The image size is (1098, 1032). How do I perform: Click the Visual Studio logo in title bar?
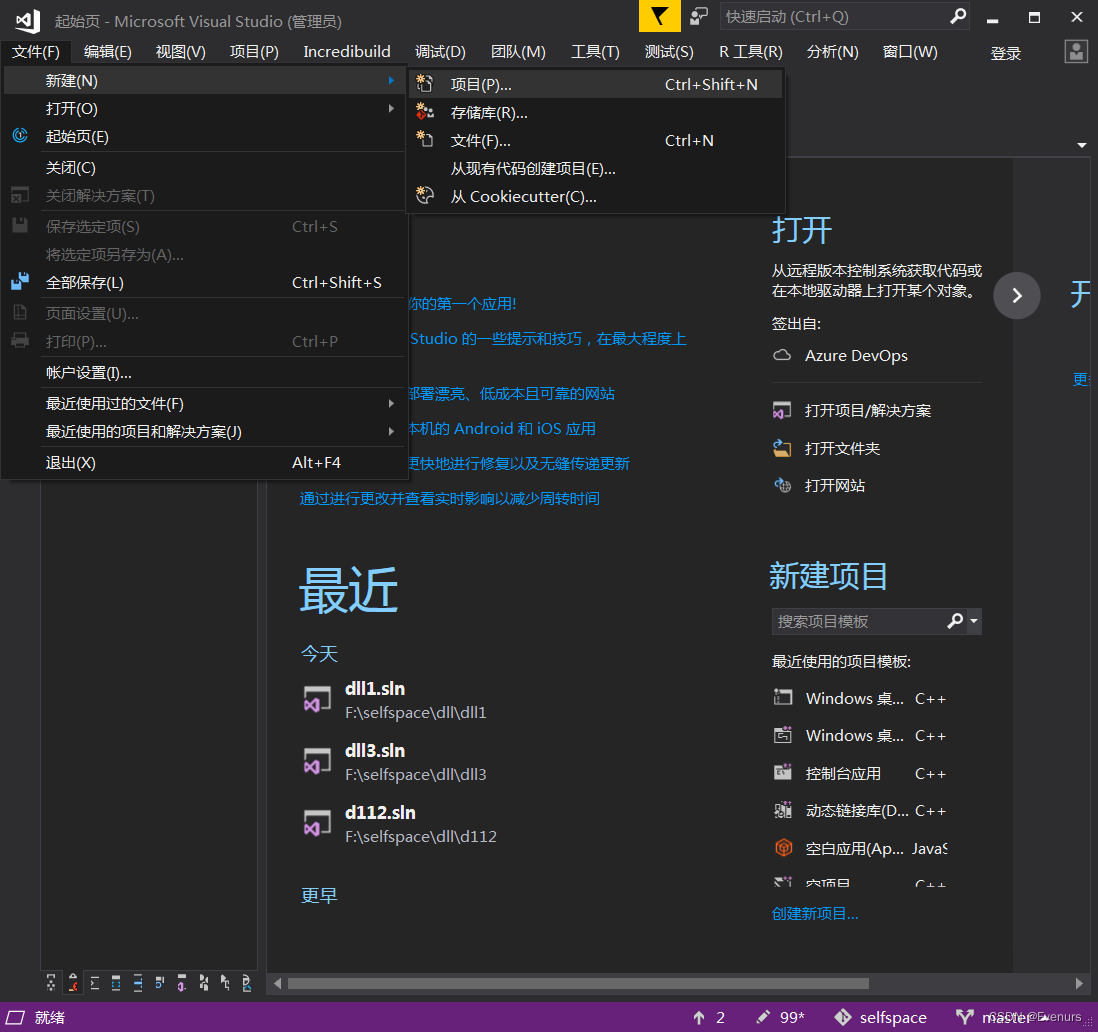point(28,21)
